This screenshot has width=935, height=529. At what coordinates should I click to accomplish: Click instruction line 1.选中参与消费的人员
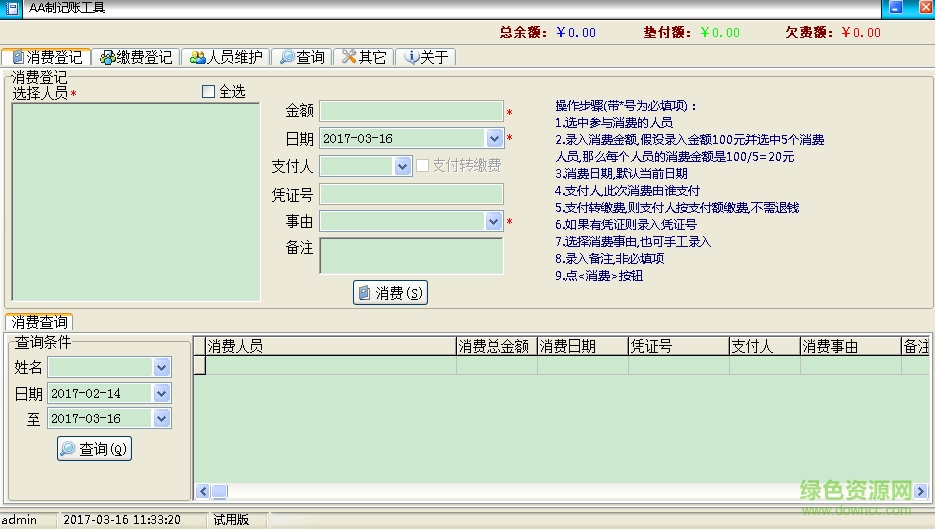[614, 123]
